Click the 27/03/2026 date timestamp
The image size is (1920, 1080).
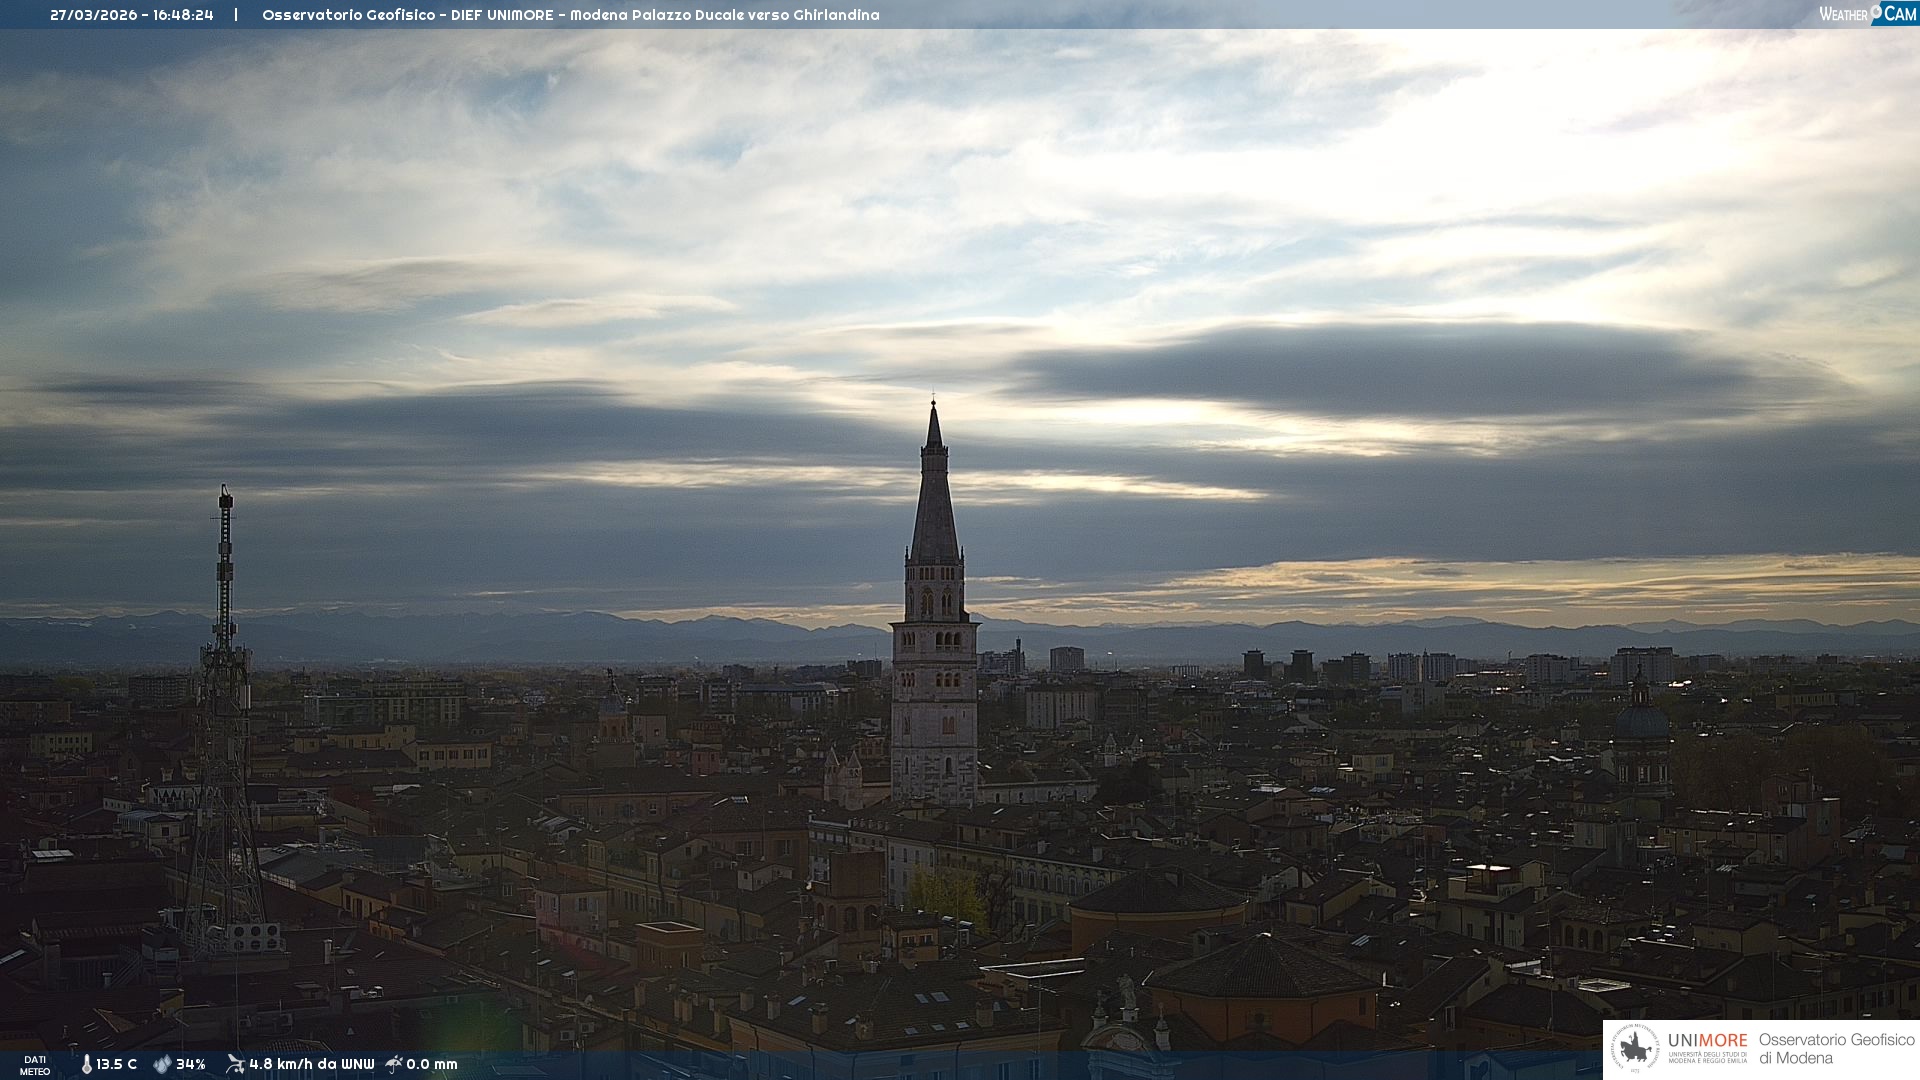93,15
